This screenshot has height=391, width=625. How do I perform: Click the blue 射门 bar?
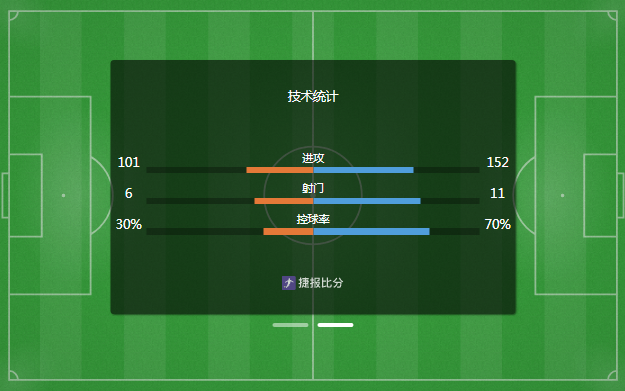tap(367, 201)
